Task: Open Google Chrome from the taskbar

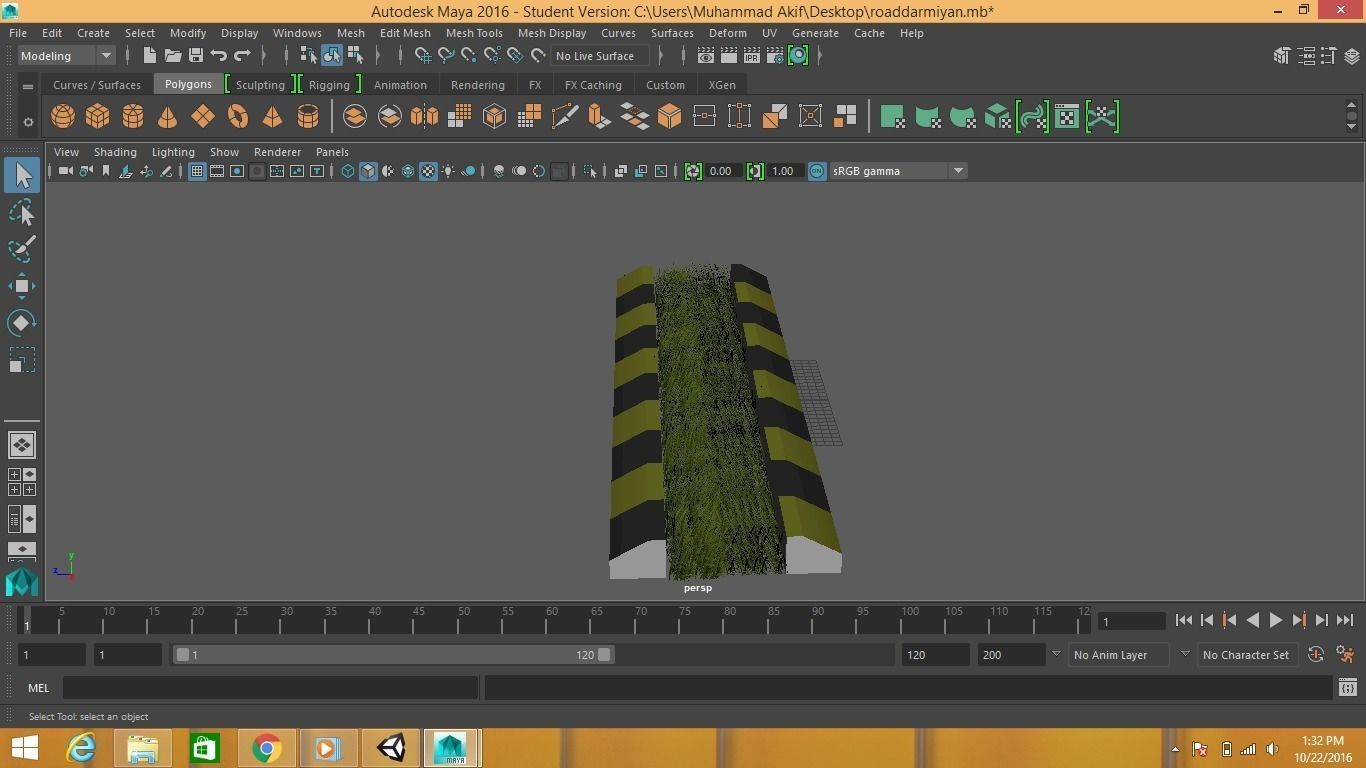Action: (266, 748)
